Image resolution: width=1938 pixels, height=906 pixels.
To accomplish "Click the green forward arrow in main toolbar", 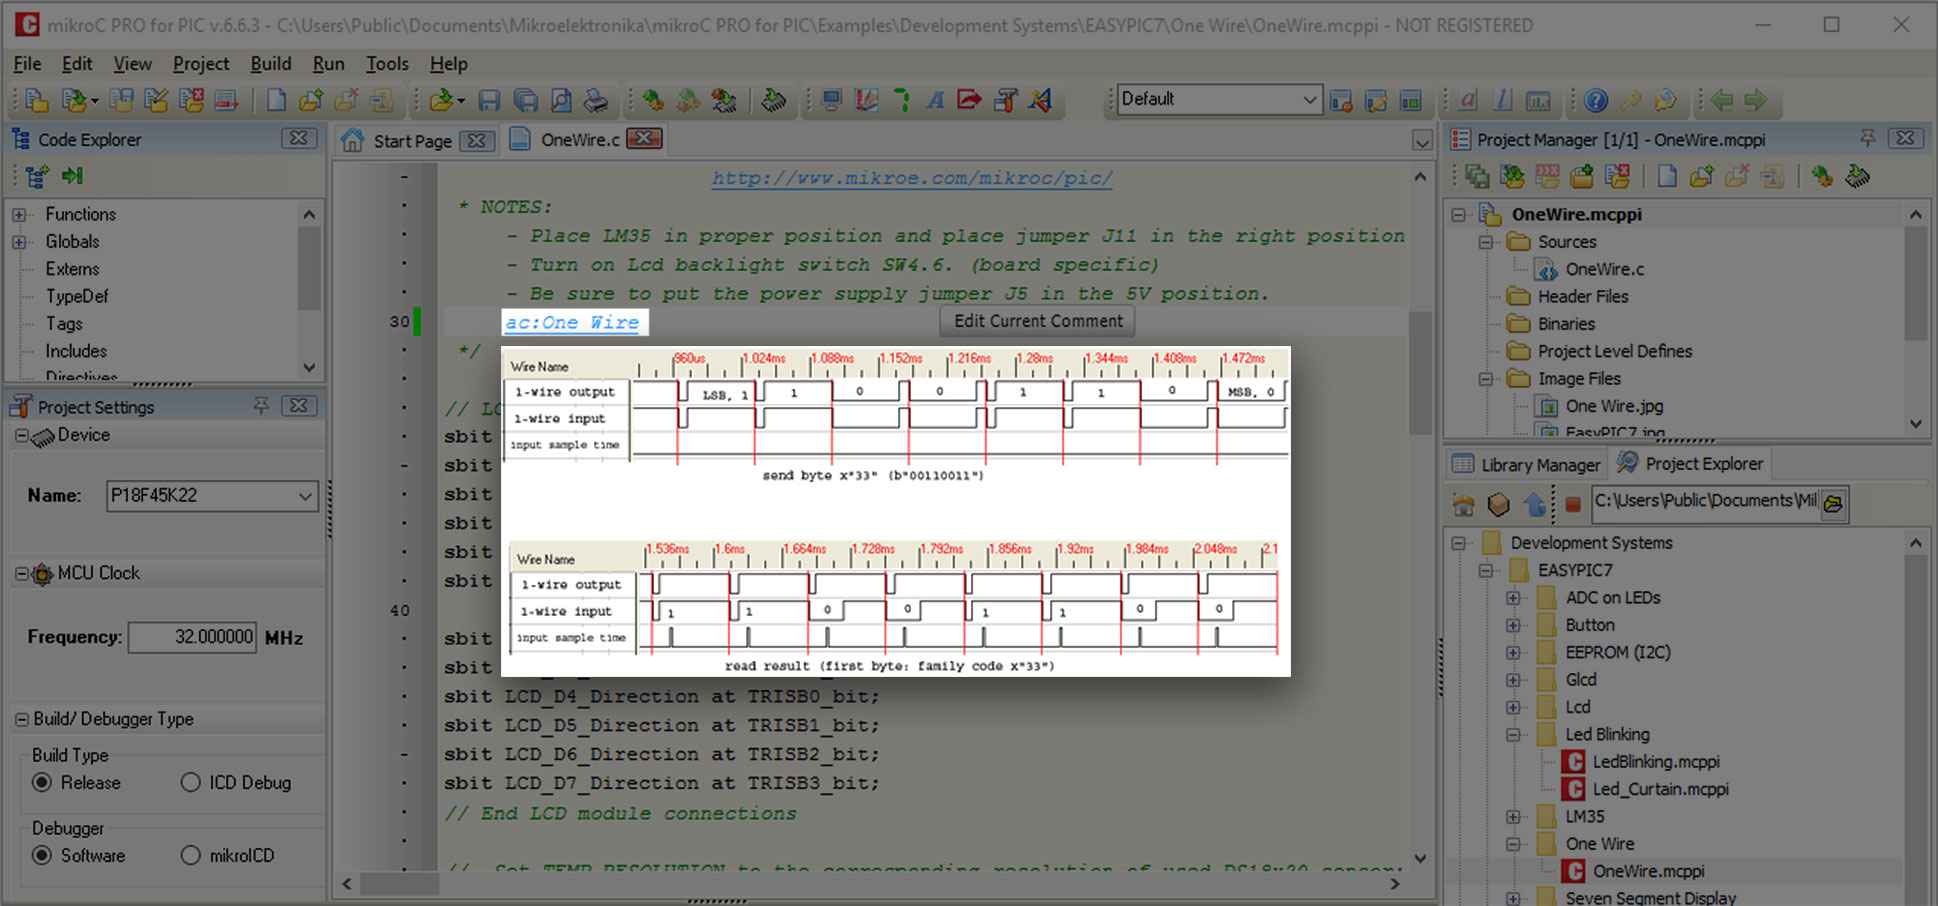I will [1756, 100].
